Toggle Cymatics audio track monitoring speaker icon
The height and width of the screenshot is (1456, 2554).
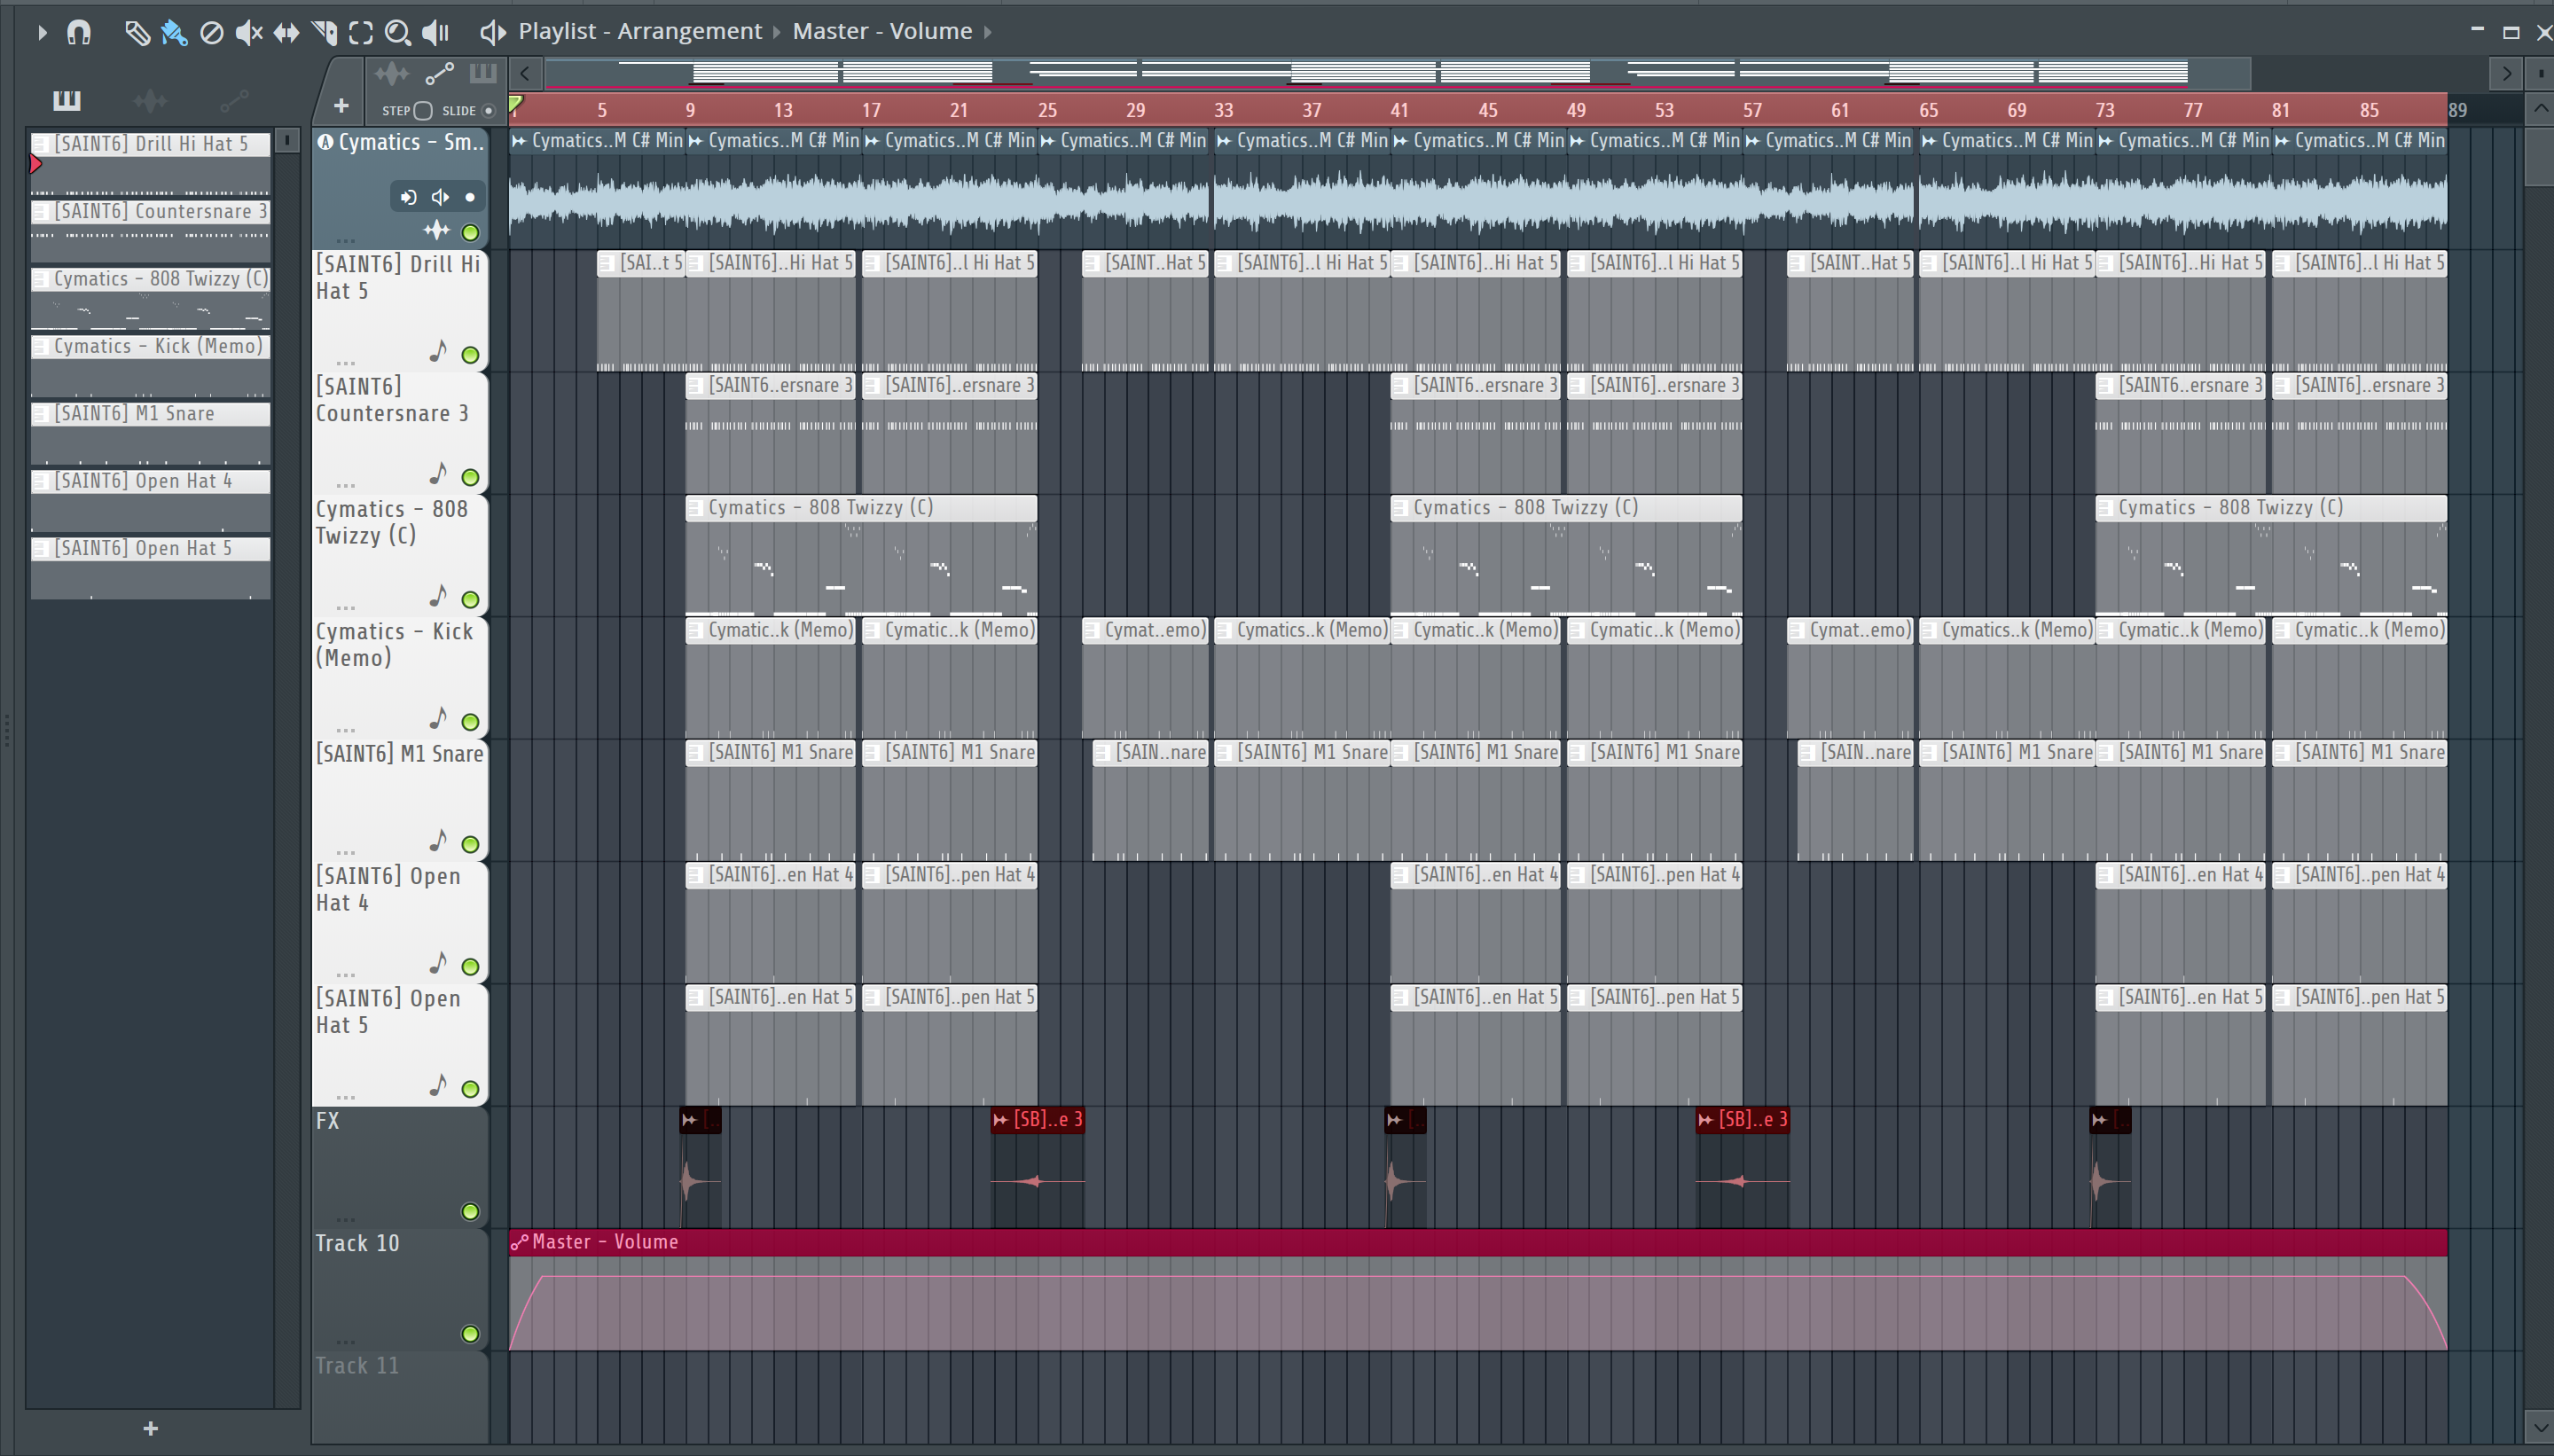pyautogui.click(x=439, y=197)
